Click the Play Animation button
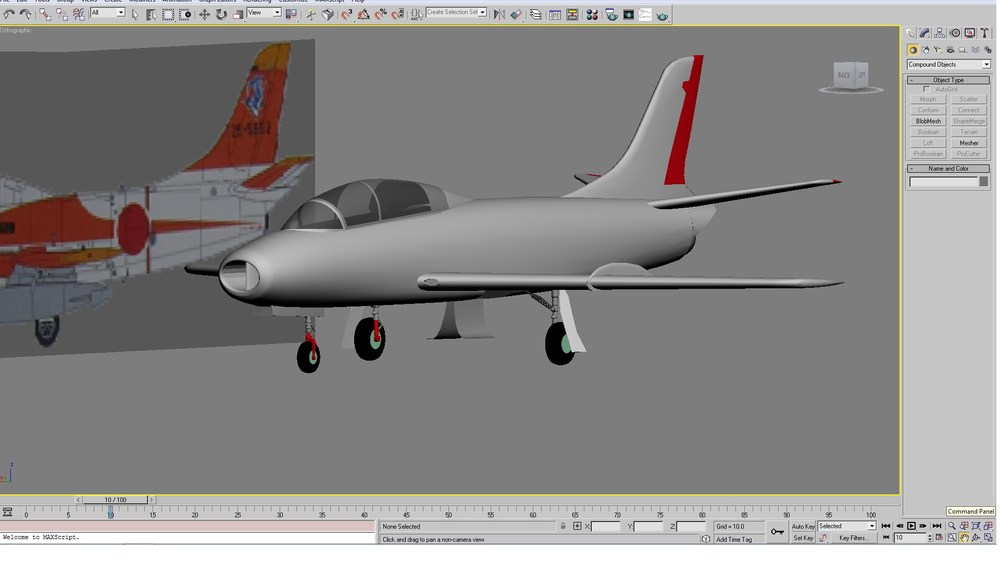This screenshot has width=1000, height=562. click(x=911, y=526)
